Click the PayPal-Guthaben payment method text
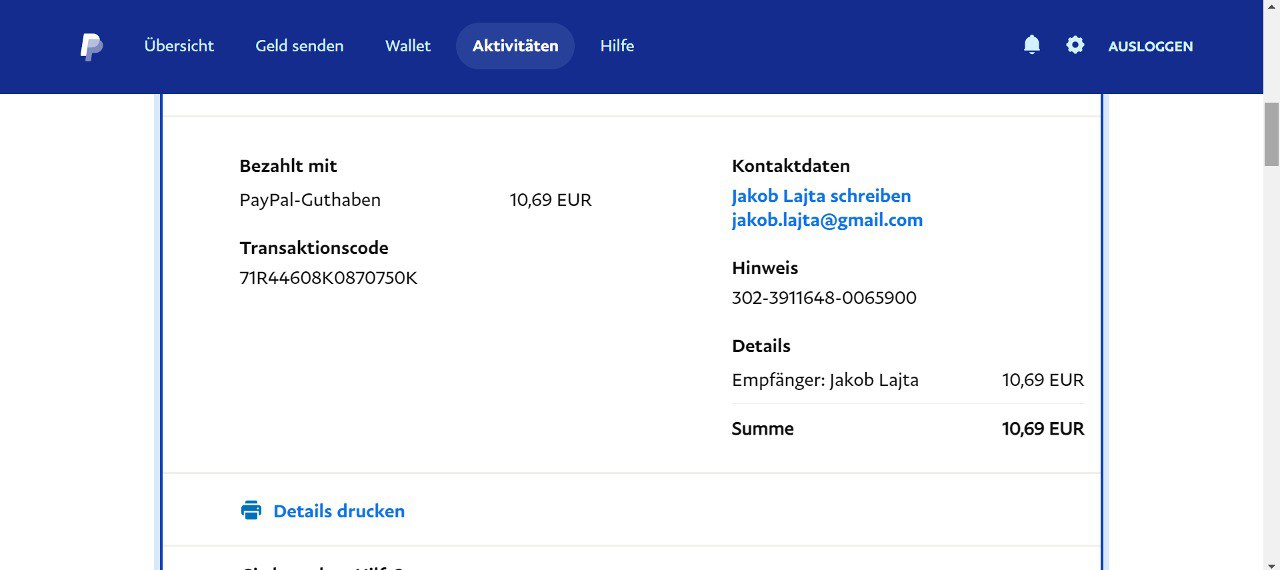The width and height of the screenshot is (1280, 570). pyautogui.click(x=310, y=200)
